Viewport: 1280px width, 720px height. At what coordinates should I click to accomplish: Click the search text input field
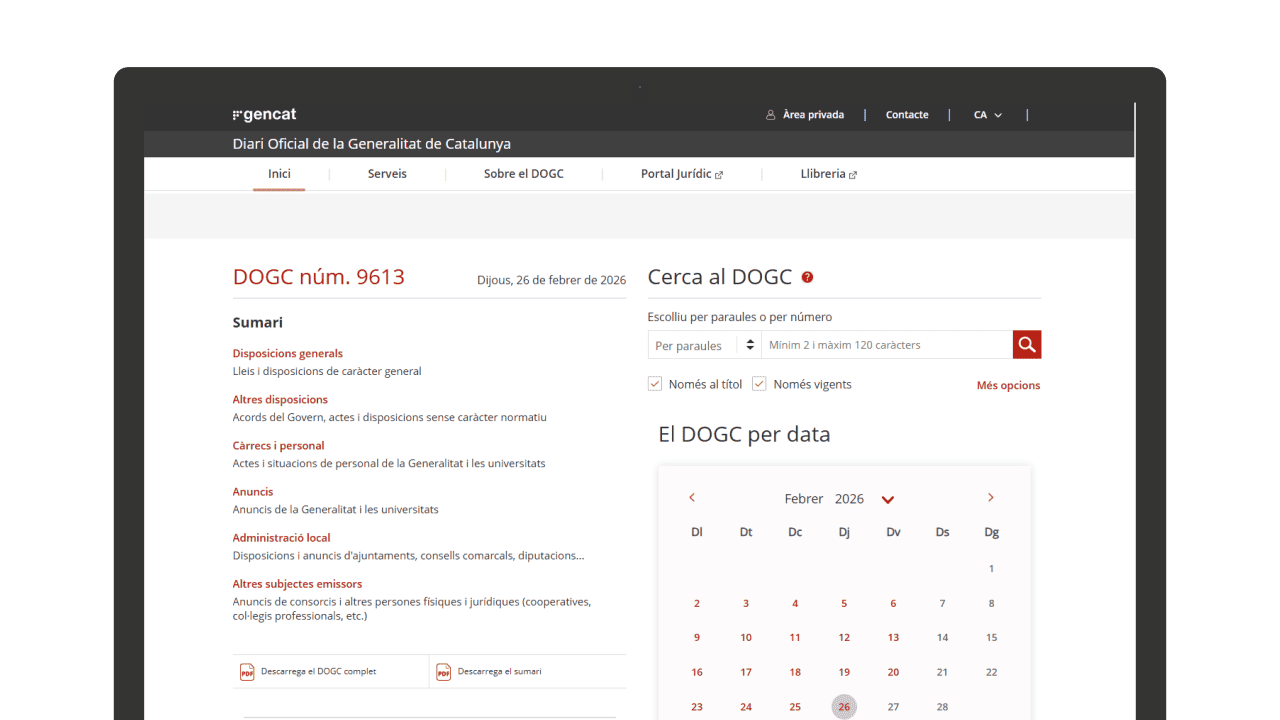(886, 345)
